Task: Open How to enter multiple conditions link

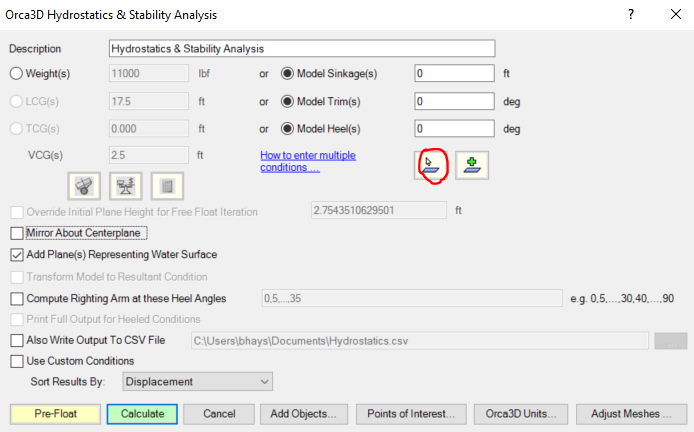Action: 308,161
